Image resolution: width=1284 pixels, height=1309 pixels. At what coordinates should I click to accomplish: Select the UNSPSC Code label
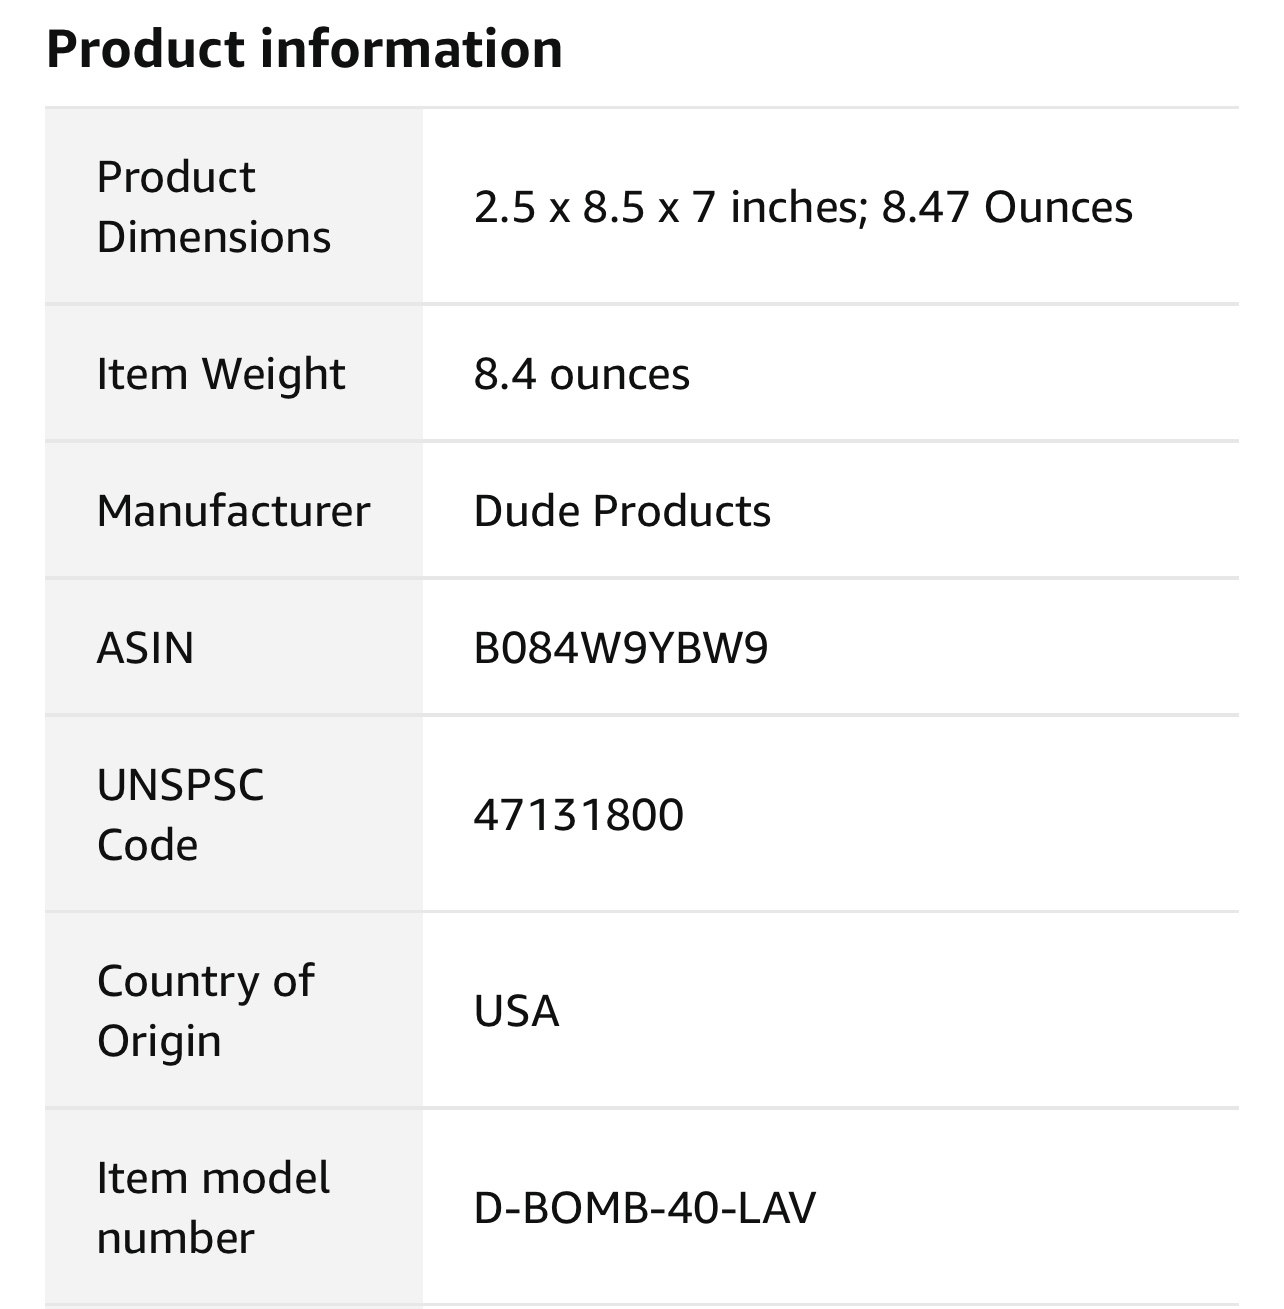(x=180, y=814)
